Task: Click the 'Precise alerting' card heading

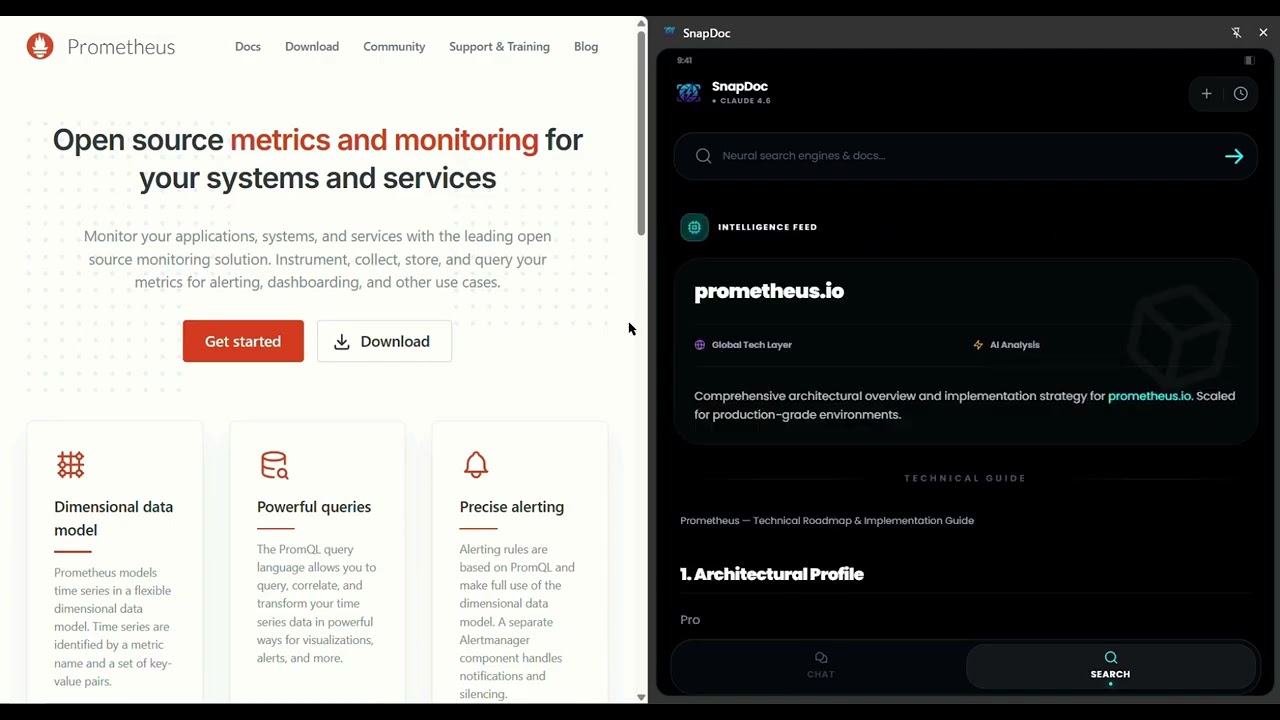Action: coord(512,507)
